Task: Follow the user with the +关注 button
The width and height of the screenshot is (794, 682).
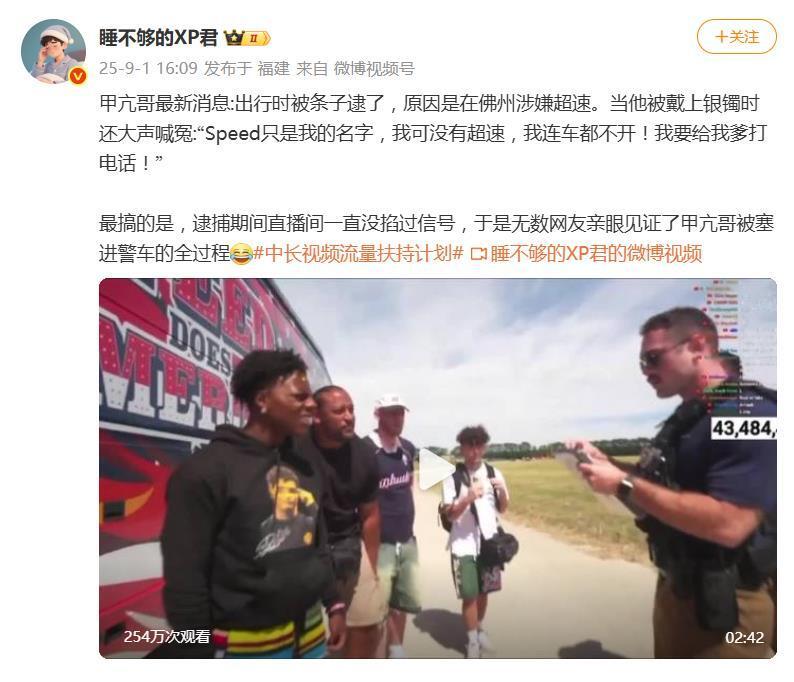Action: [736, 36]
